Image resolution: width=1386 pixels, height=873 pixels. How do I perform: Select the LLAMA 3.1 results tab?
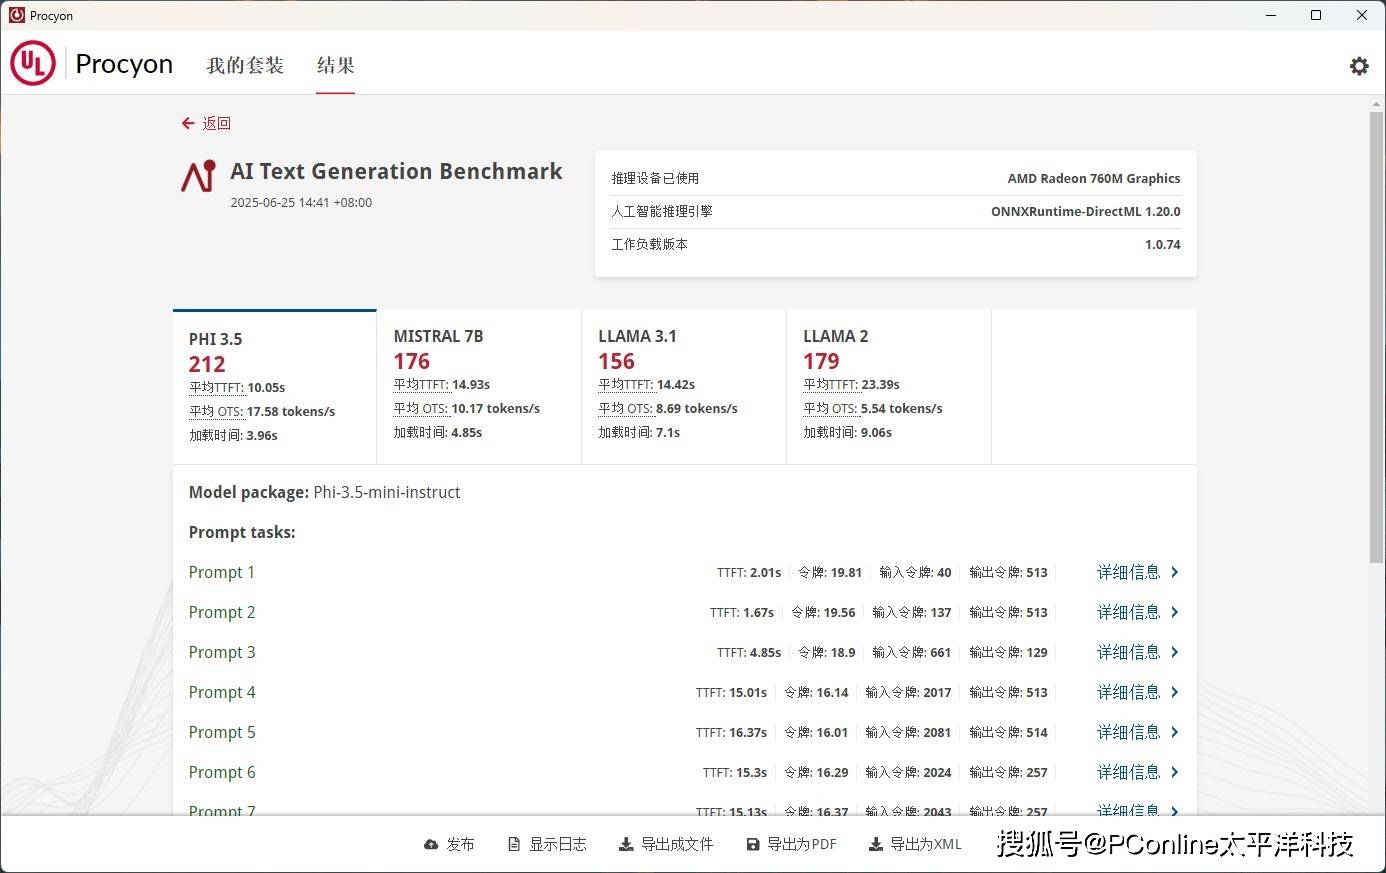[x=683, y=385]
